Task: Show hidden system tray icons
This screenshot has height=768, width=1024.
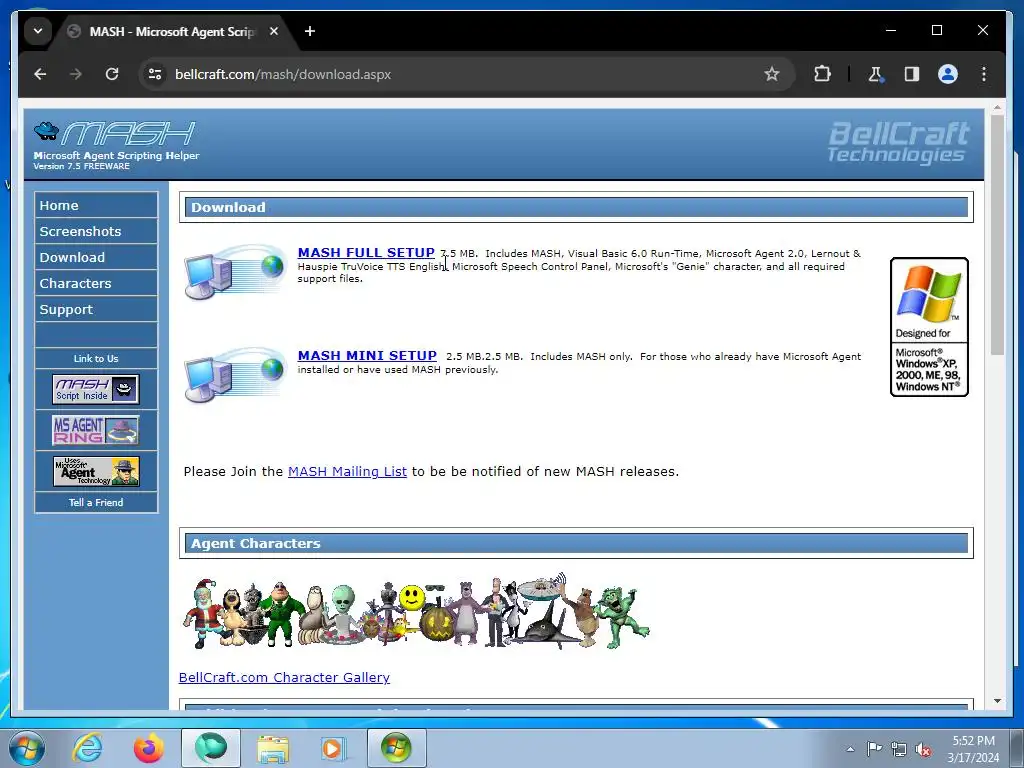Action: click(850, 749)
